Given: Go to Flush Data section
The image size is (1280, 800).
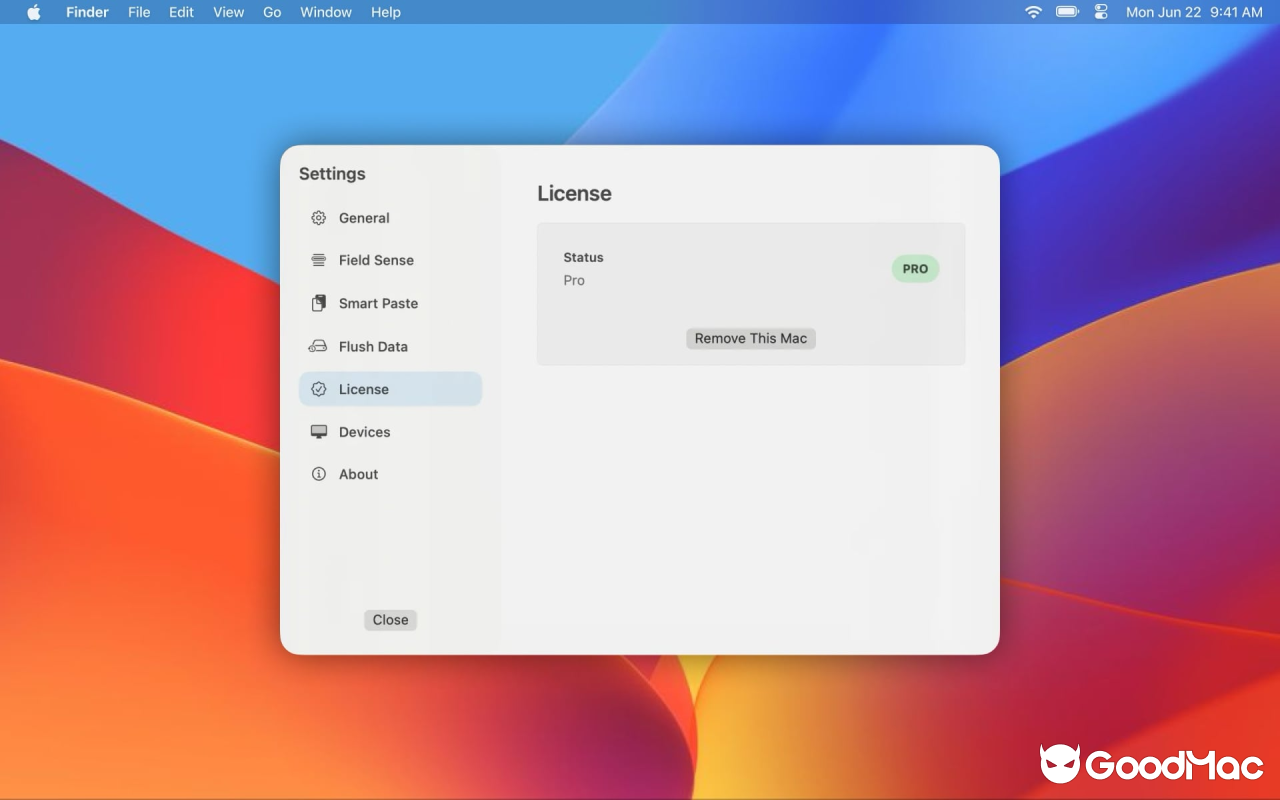Looking at the screenshot, I should pos(390,346).
